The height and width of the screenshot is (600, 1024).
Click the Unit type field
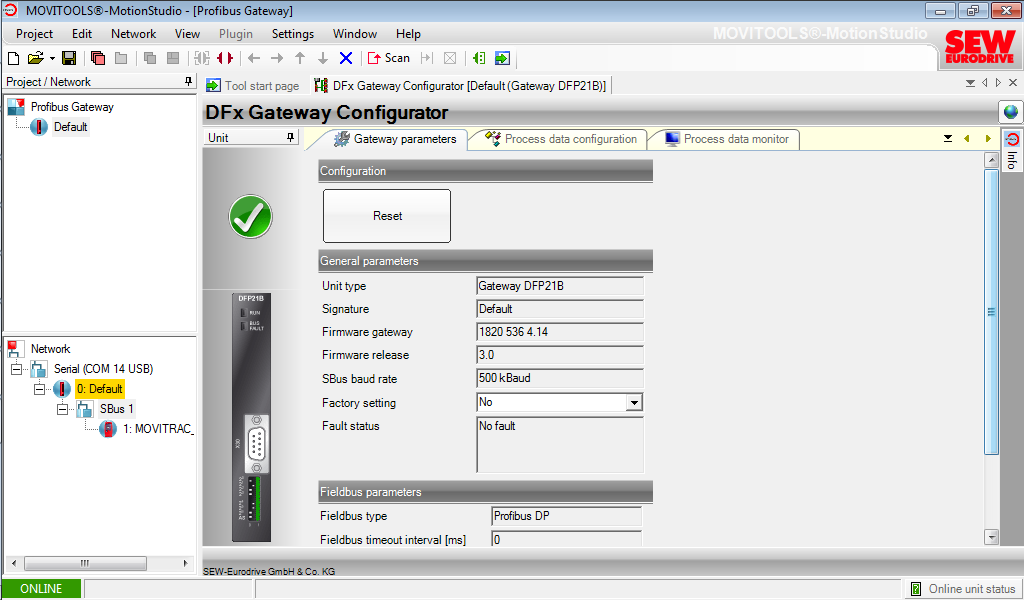pos(560,286)
